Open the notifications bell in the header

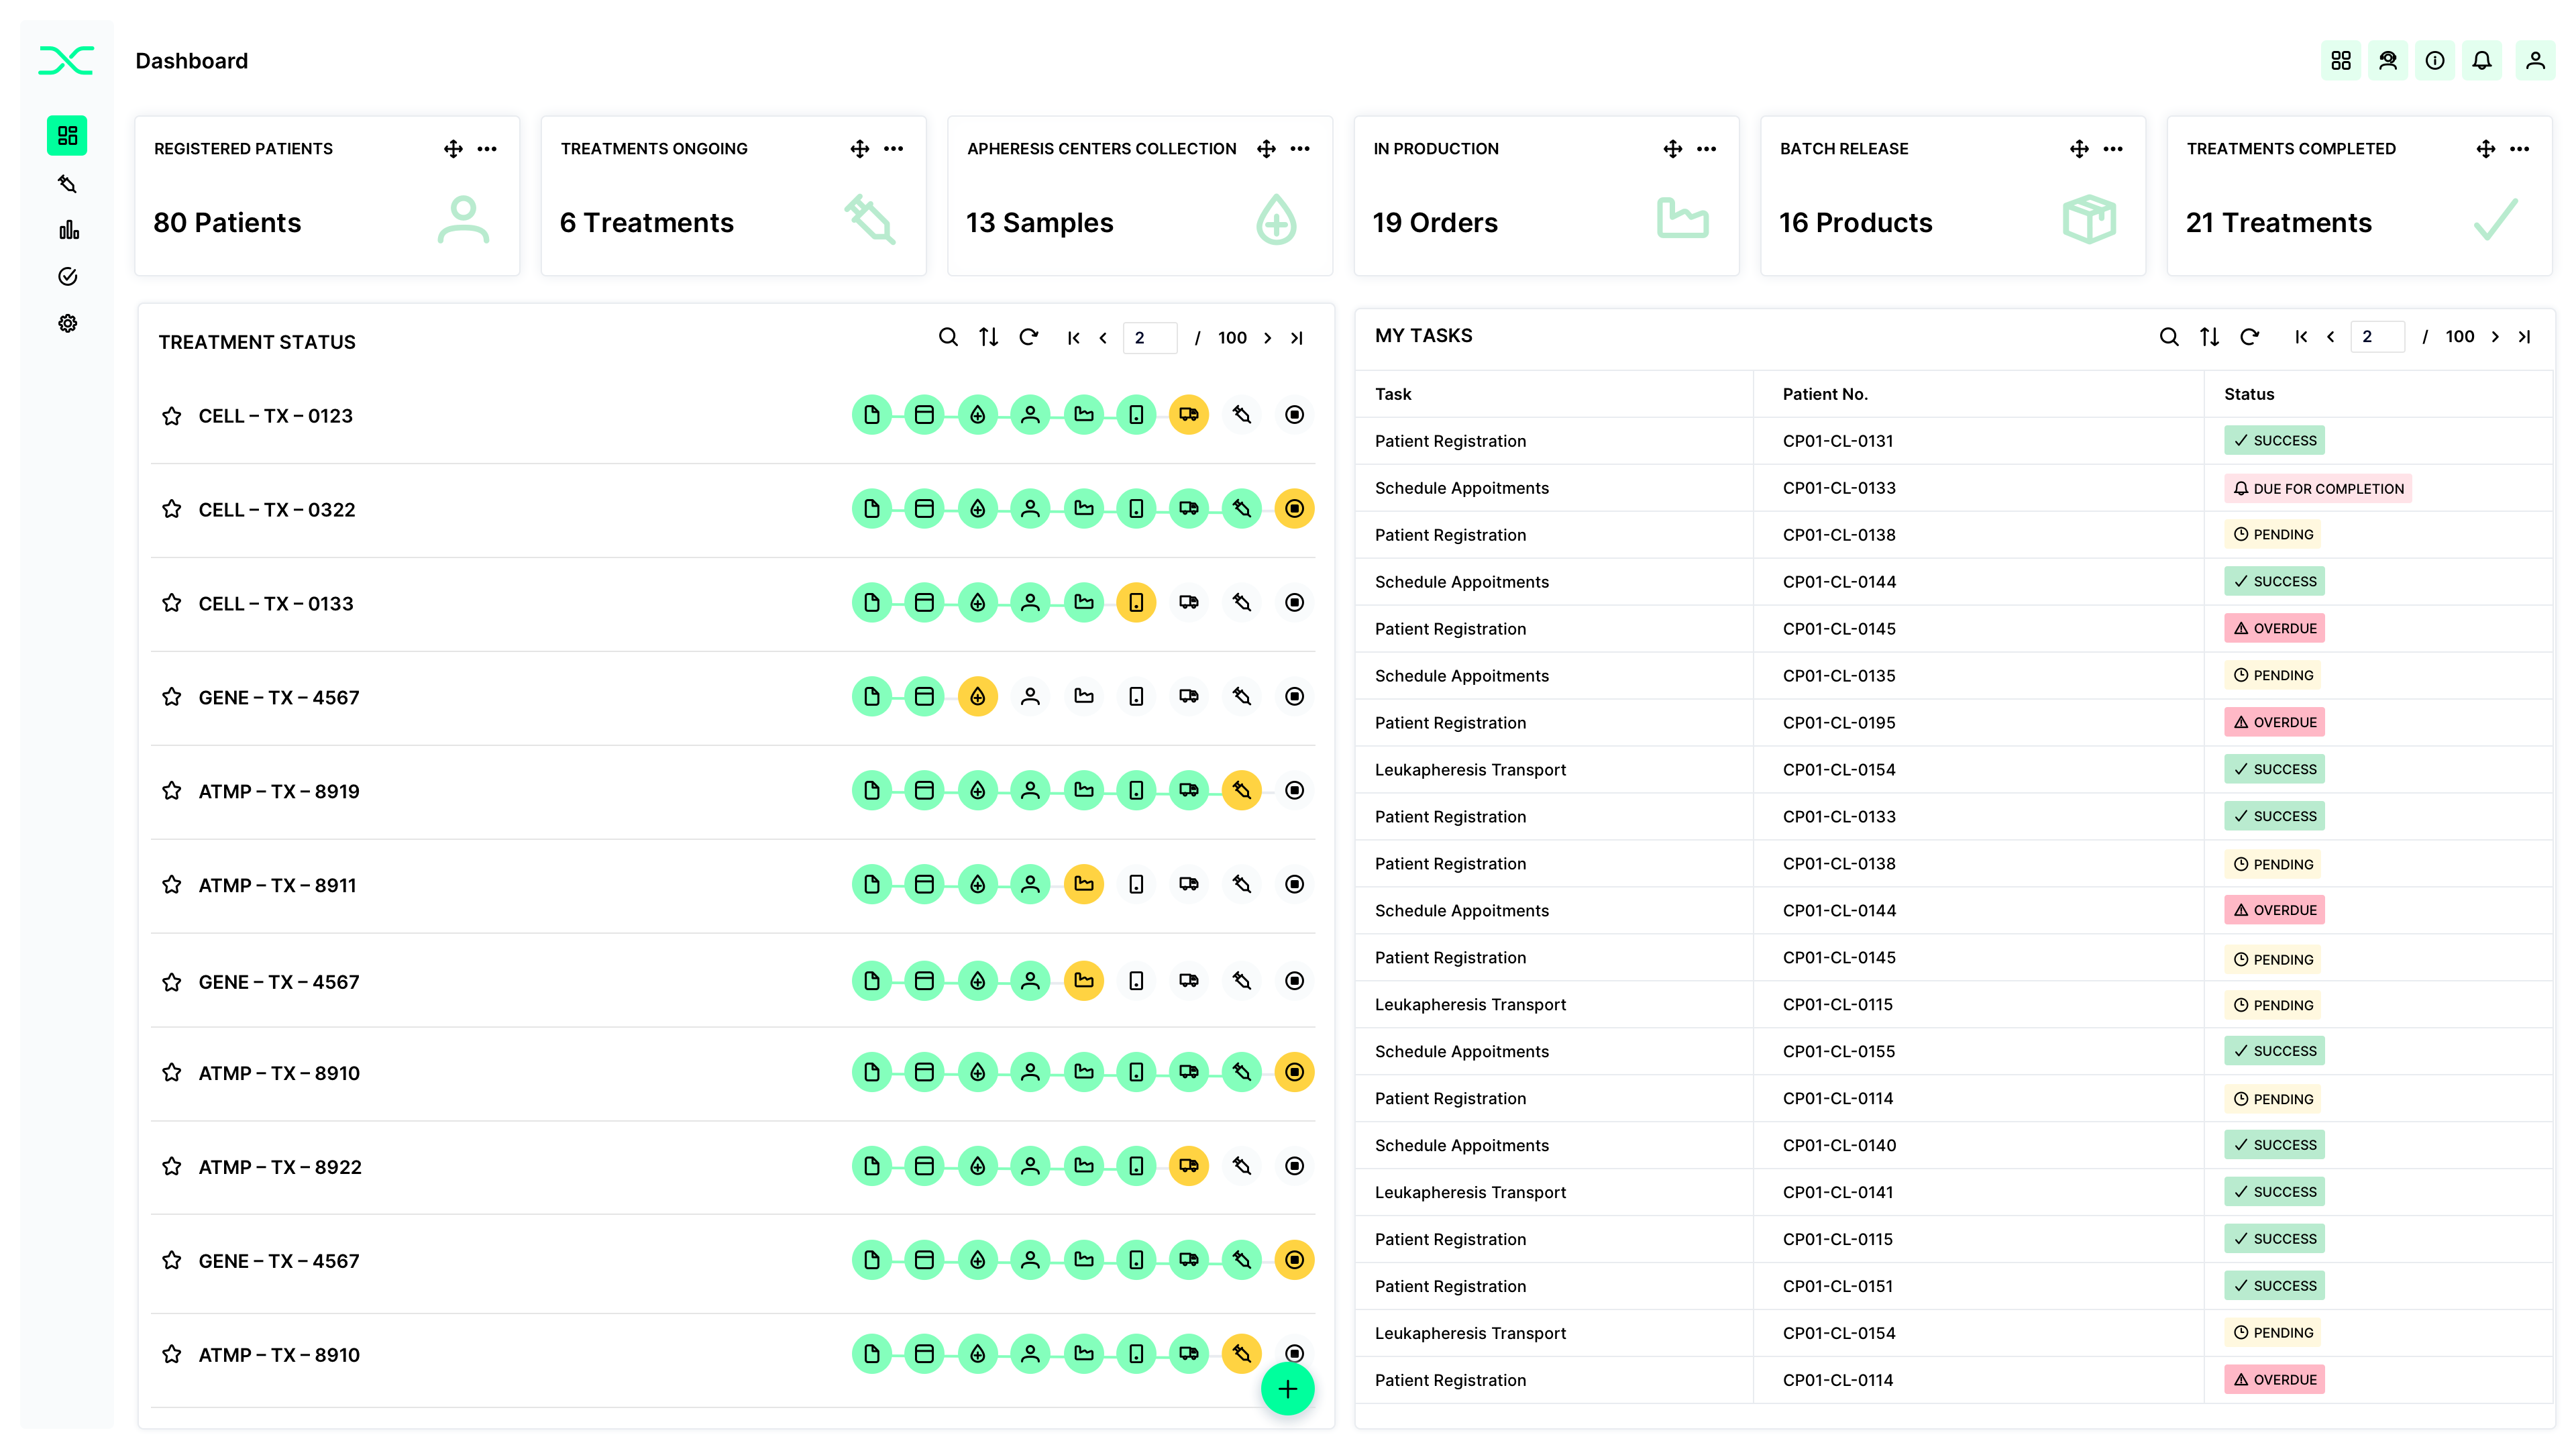tap(2482, 60)
